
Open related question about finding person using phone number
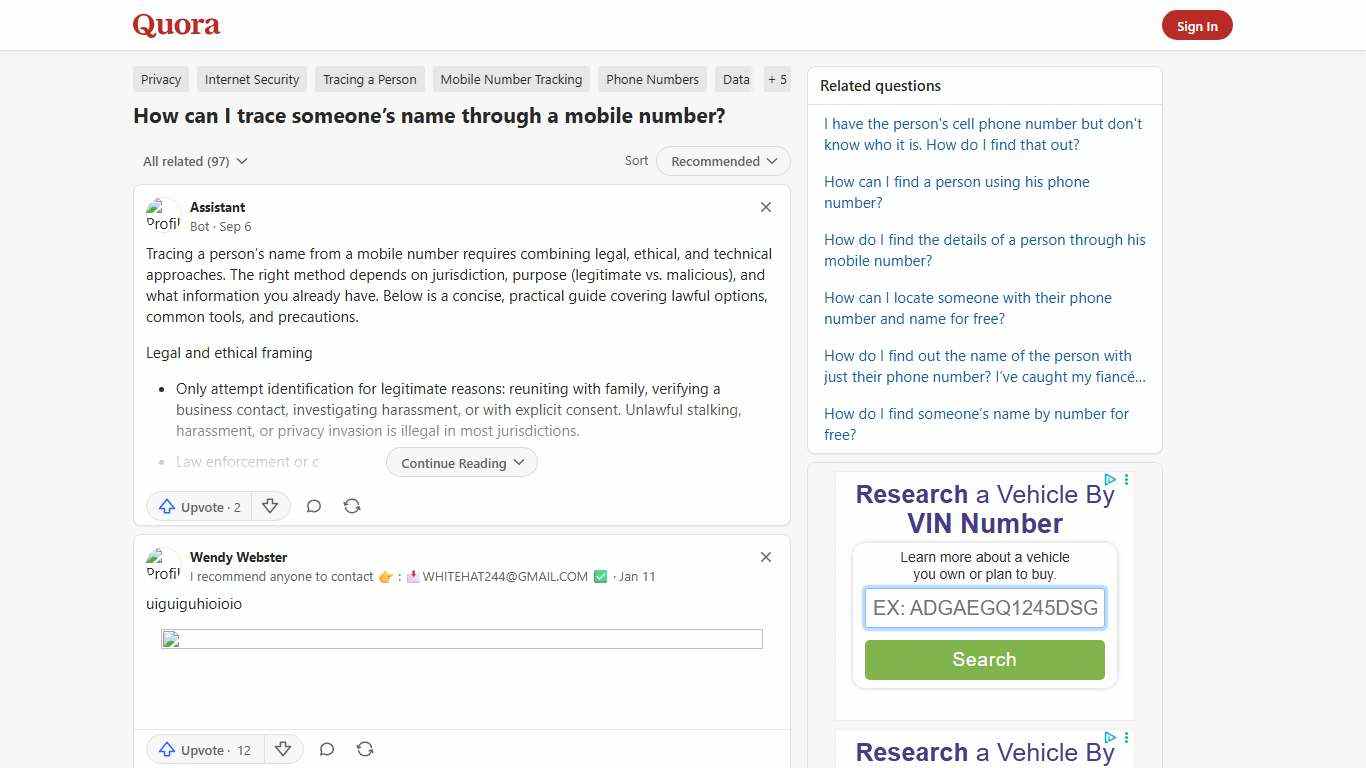click(x=956, y=192)
